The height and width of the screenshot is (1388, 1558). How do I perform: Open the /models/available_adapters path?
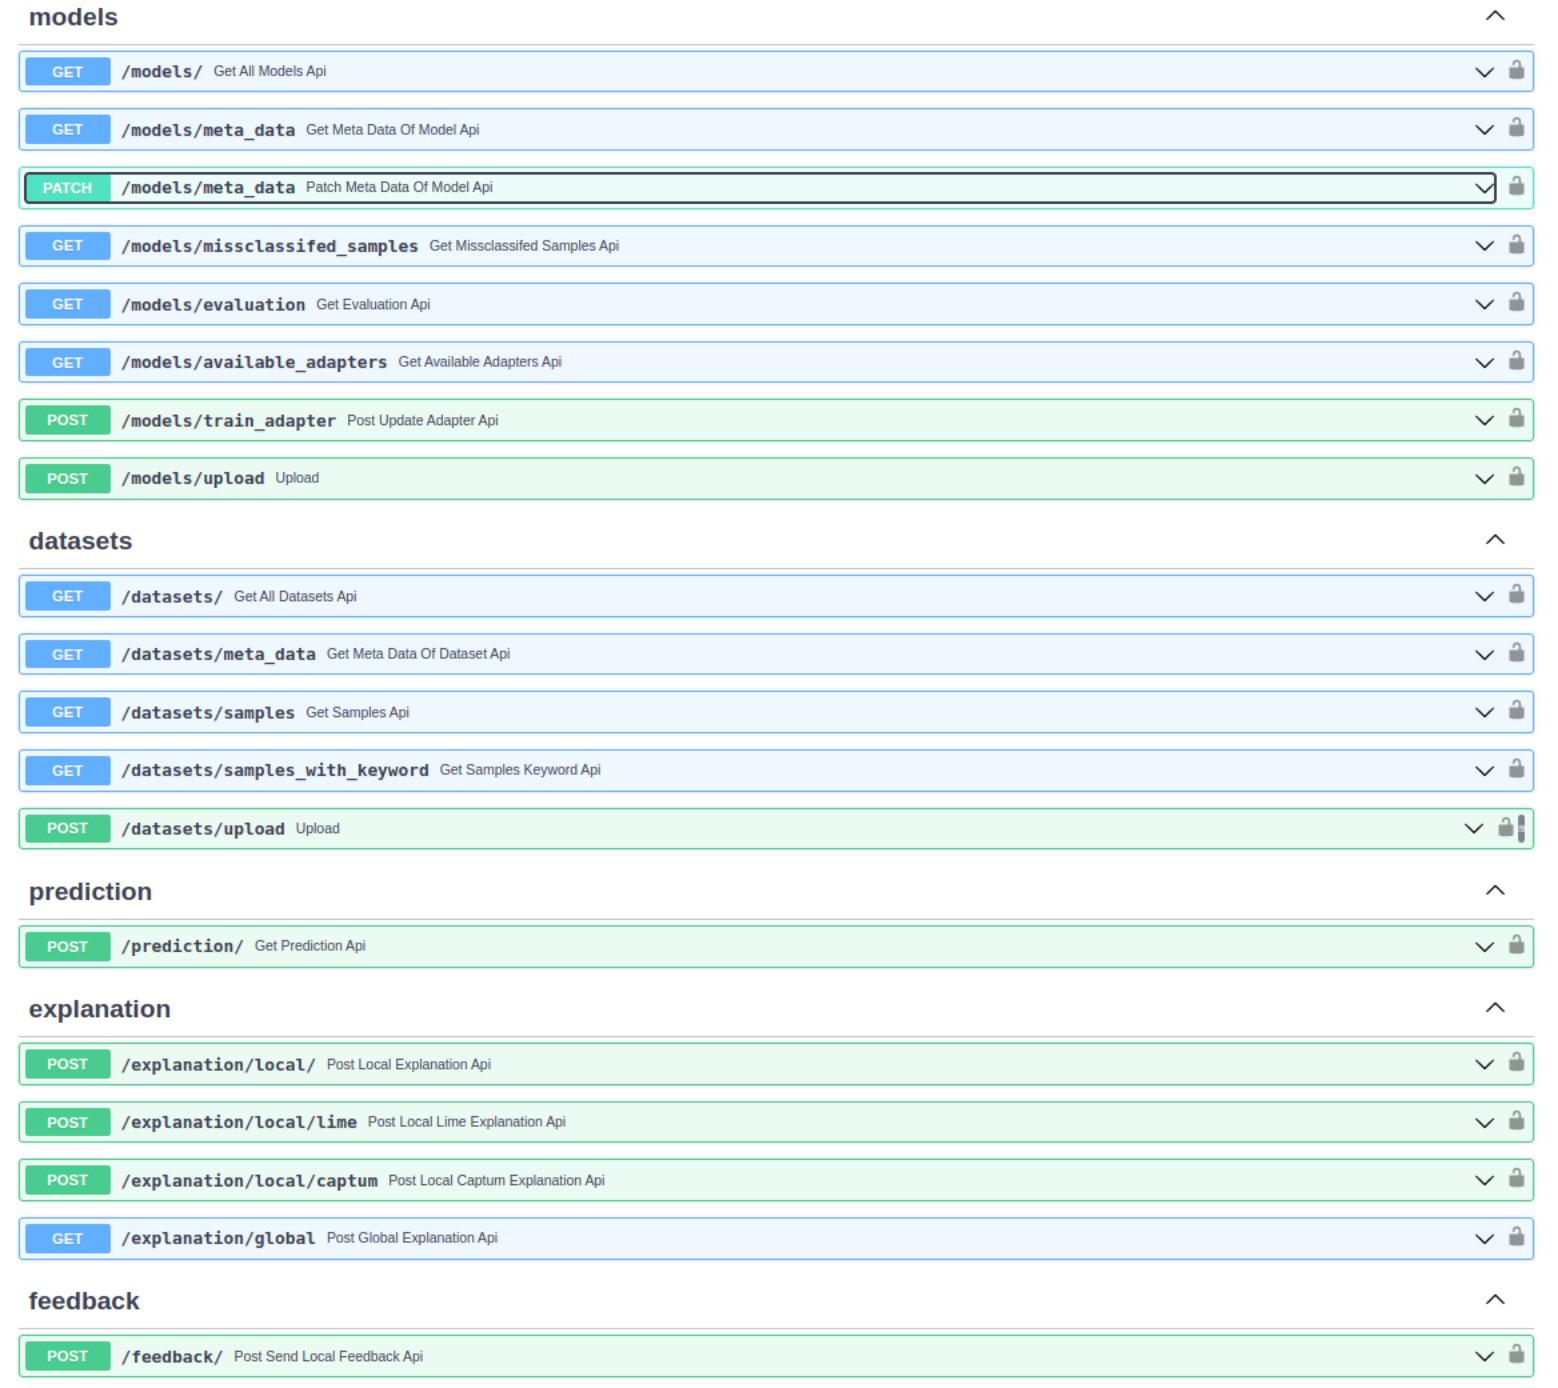pos(254,362)
